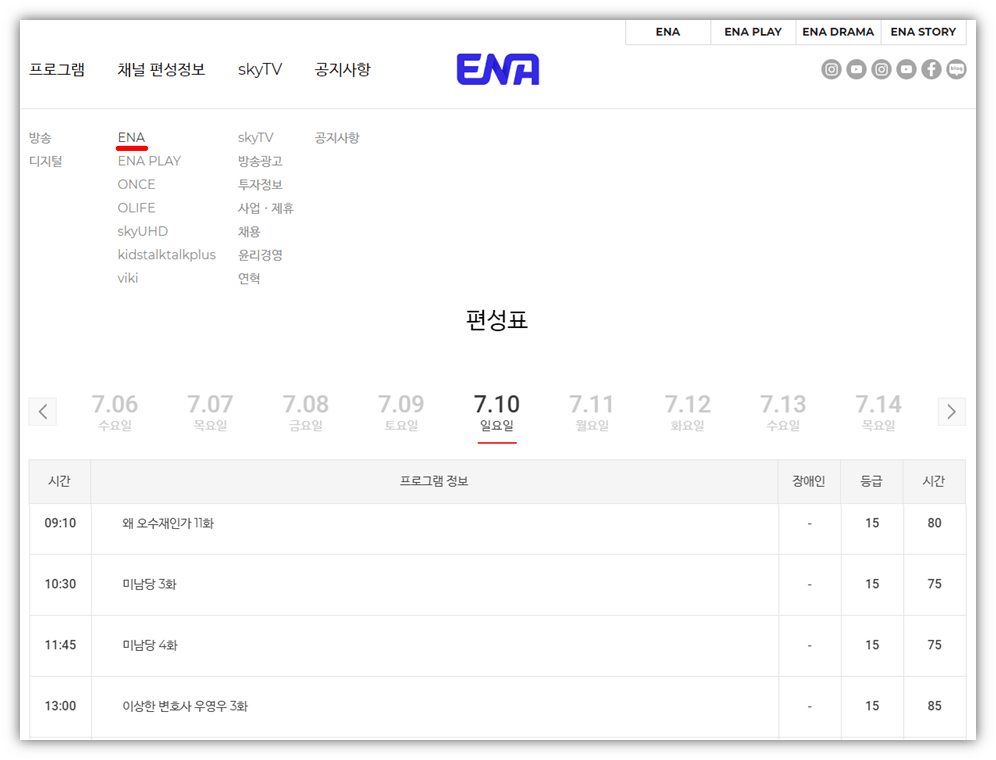Click the 프로그램 정보 column header
The height and width of the screenshot is (760, 996).
pyautogui.click(x=434, y=481)
